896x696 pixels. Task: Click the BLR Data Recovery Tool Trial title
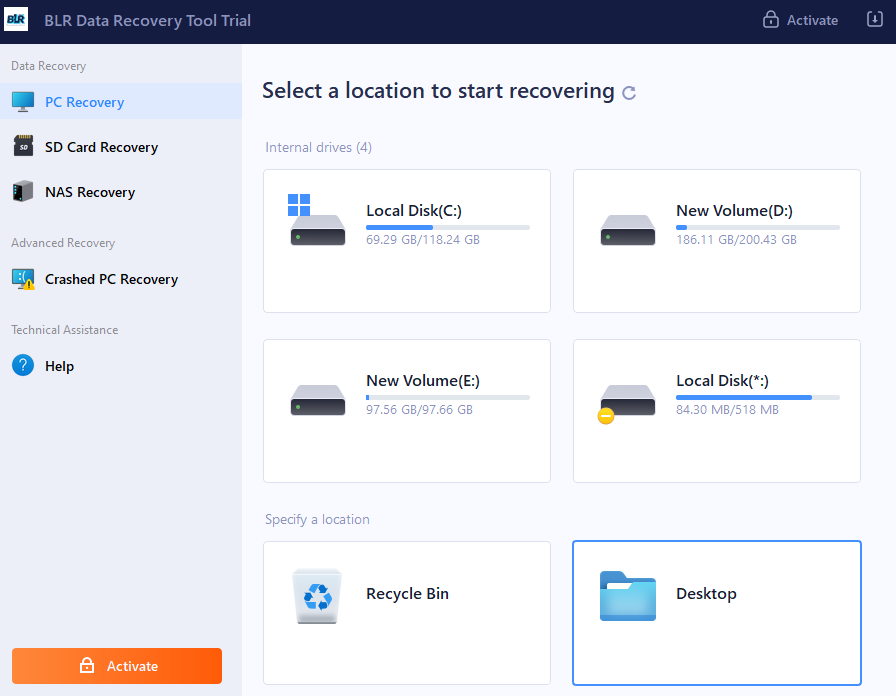click(147, 21)
